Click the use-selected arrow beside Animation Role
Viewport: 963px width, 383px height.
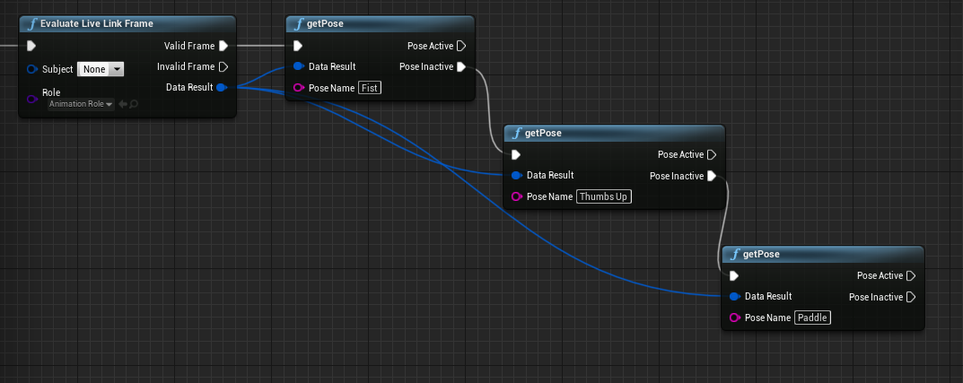coord(122,104)
